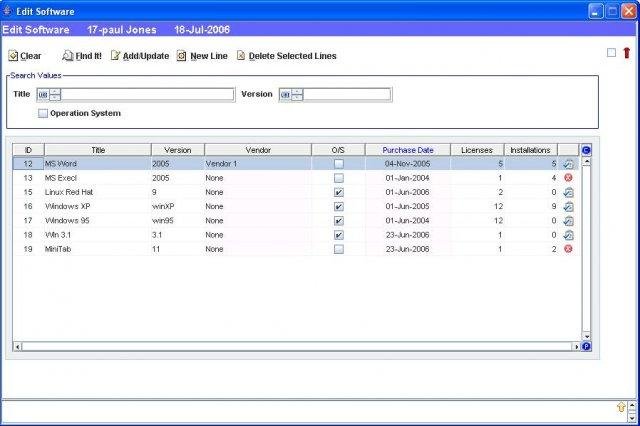This screenshot has width=640, height=426.
Task: Click Delete Selected Lines
Action: [x=287, y=56]
